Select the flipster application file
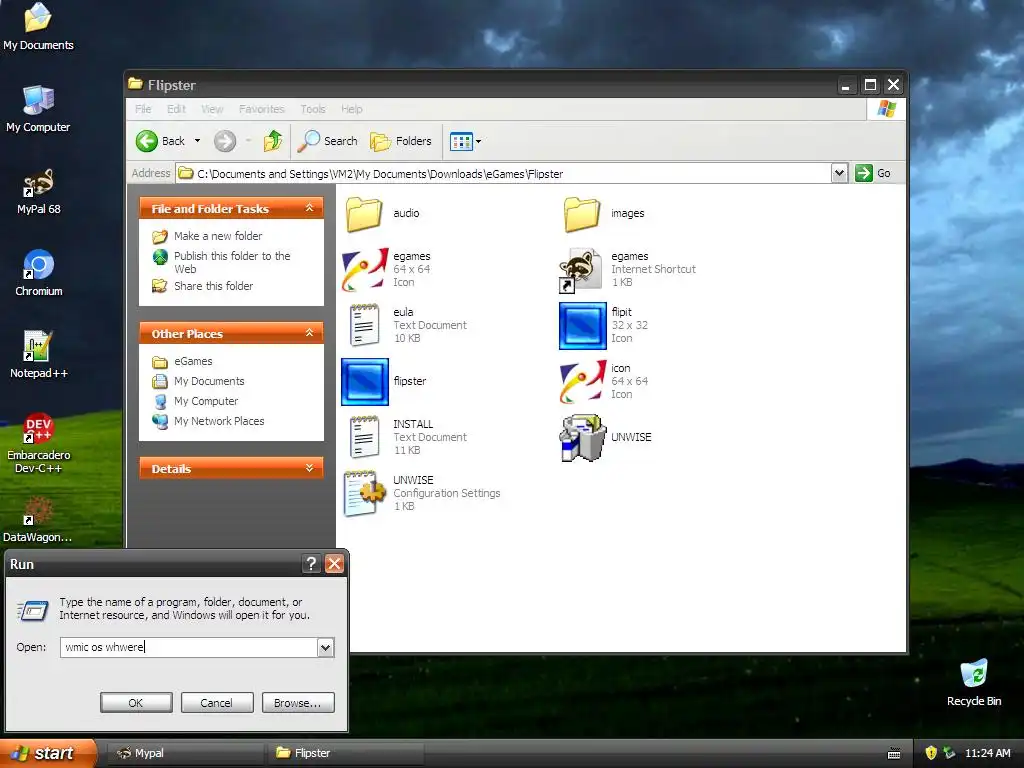The width and height of the screenshot is (1024, 768). pyautogui.click(x=384, y=381)
